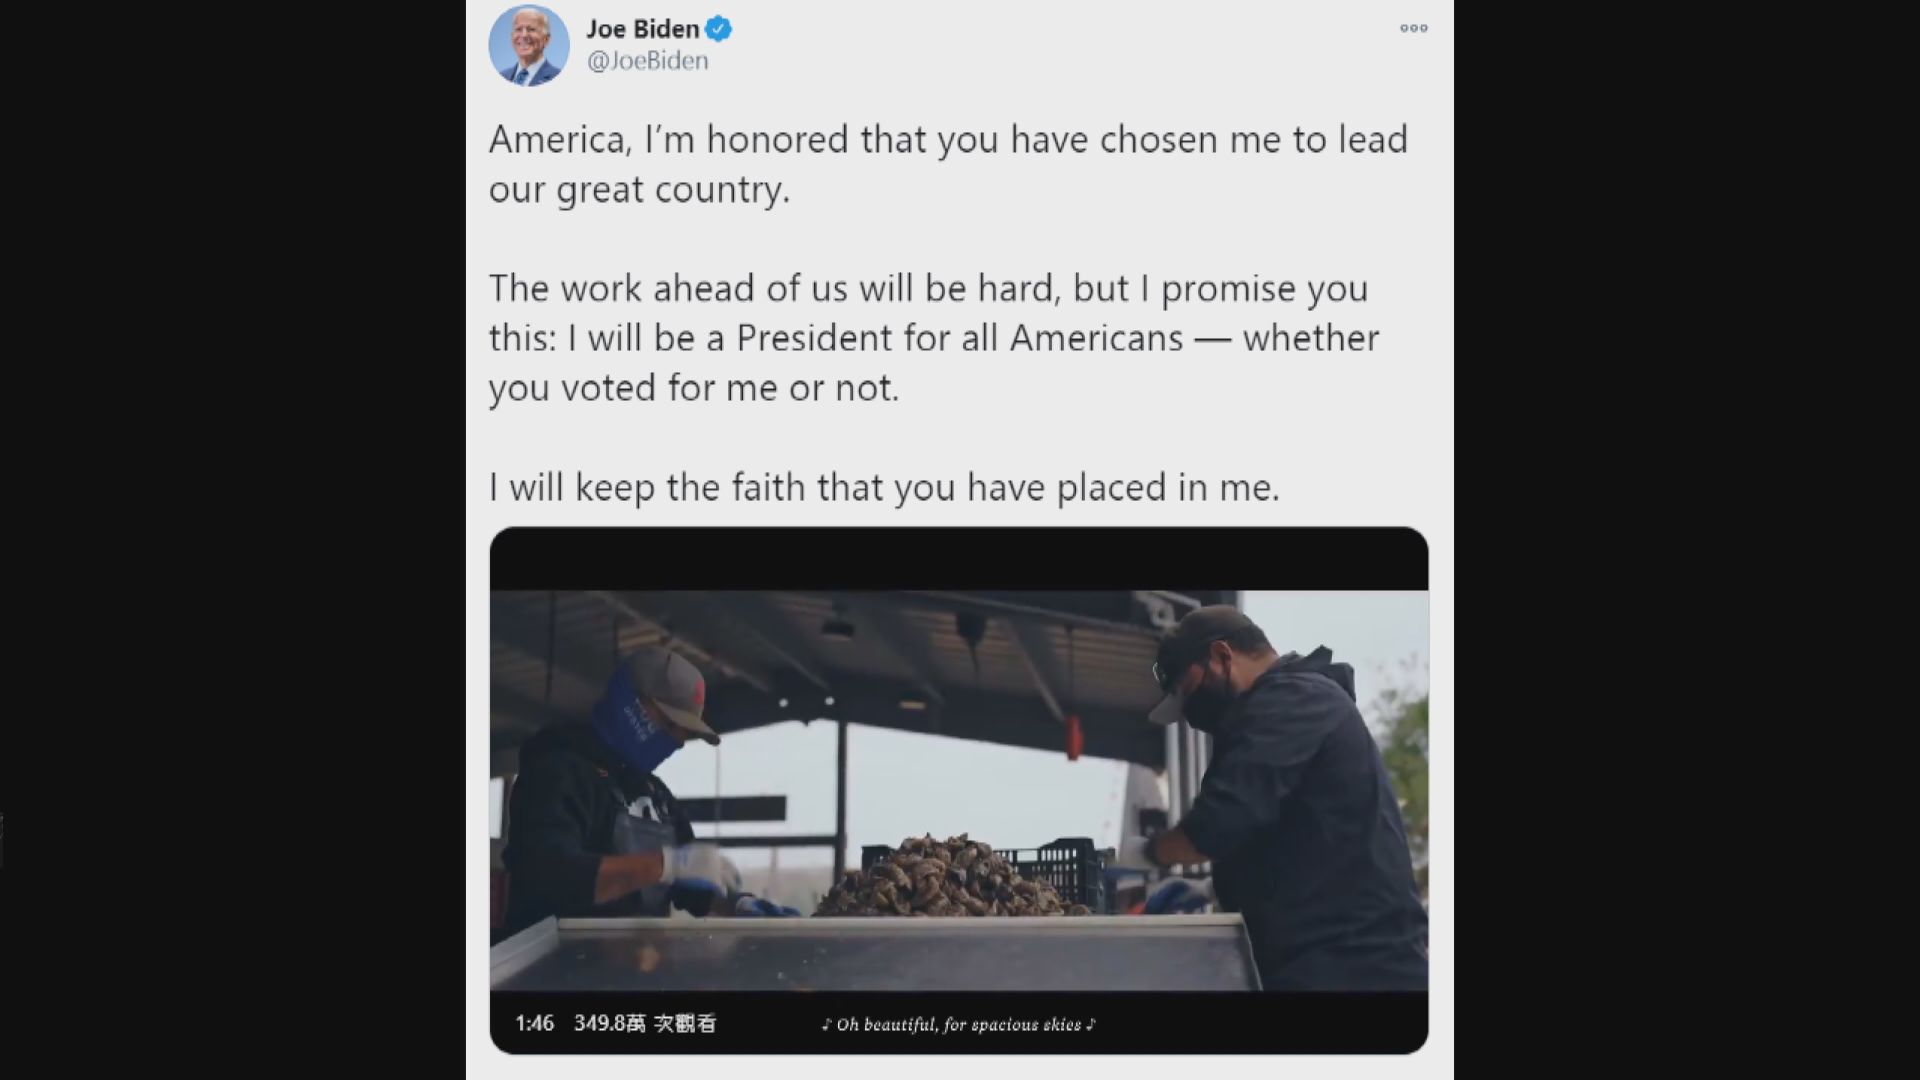
Task: Open the @JoeBiden handle link
Action: (647, 61)
